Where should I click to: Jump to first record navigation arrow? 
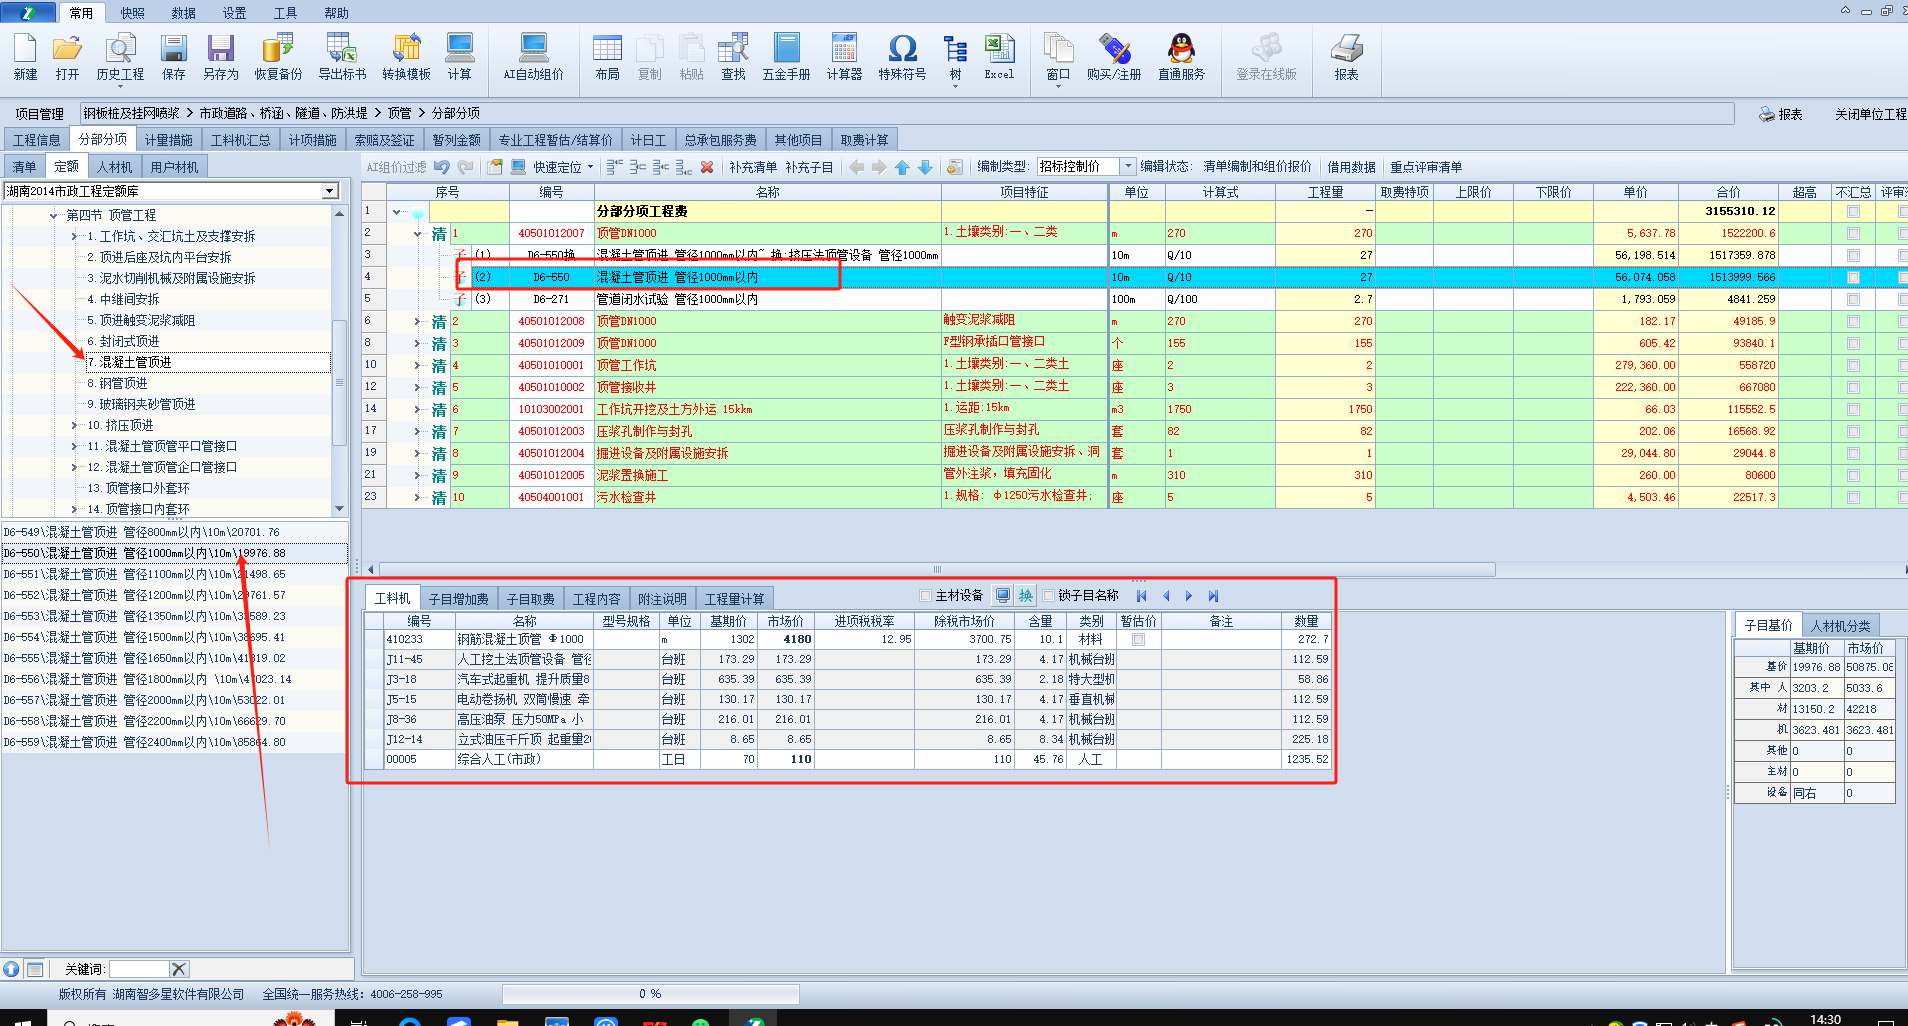(x=1142, y=595)
